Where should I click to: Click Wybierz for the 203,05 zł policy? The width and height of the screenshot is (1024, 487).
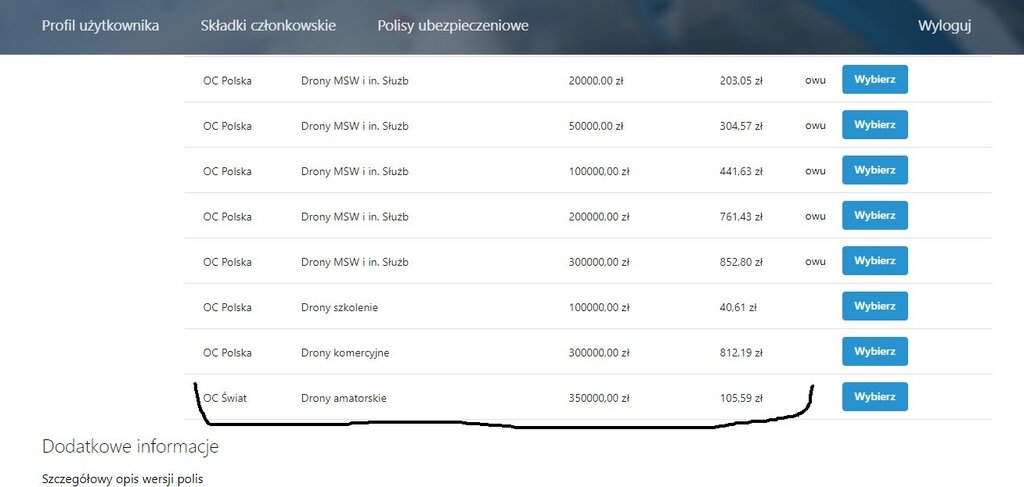[874, 80]
